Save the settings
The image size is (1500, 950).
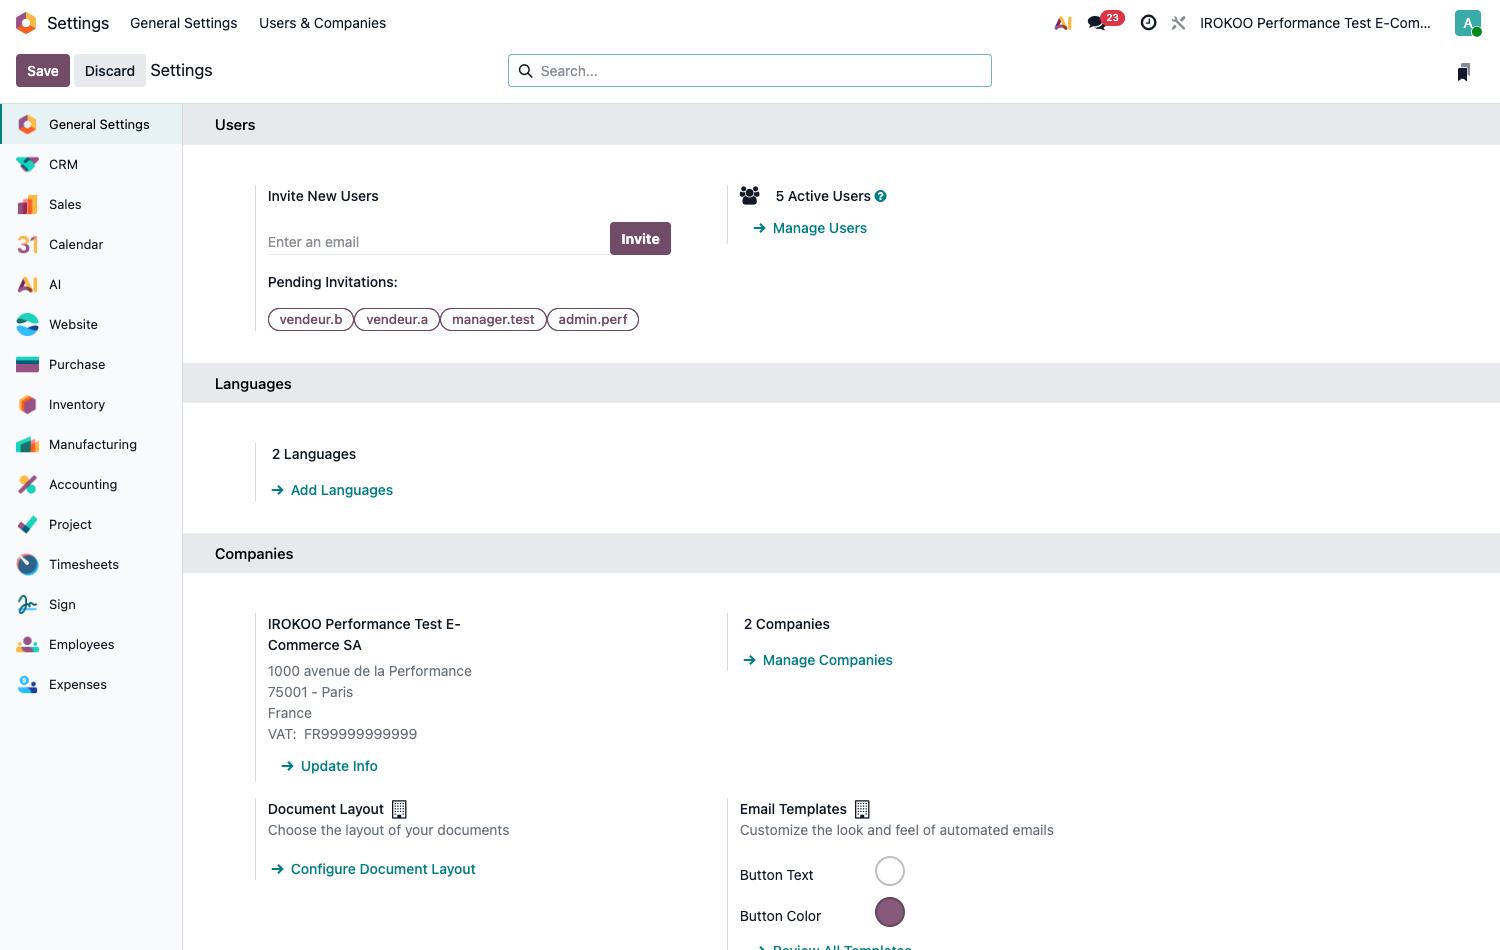pos(43,71)
